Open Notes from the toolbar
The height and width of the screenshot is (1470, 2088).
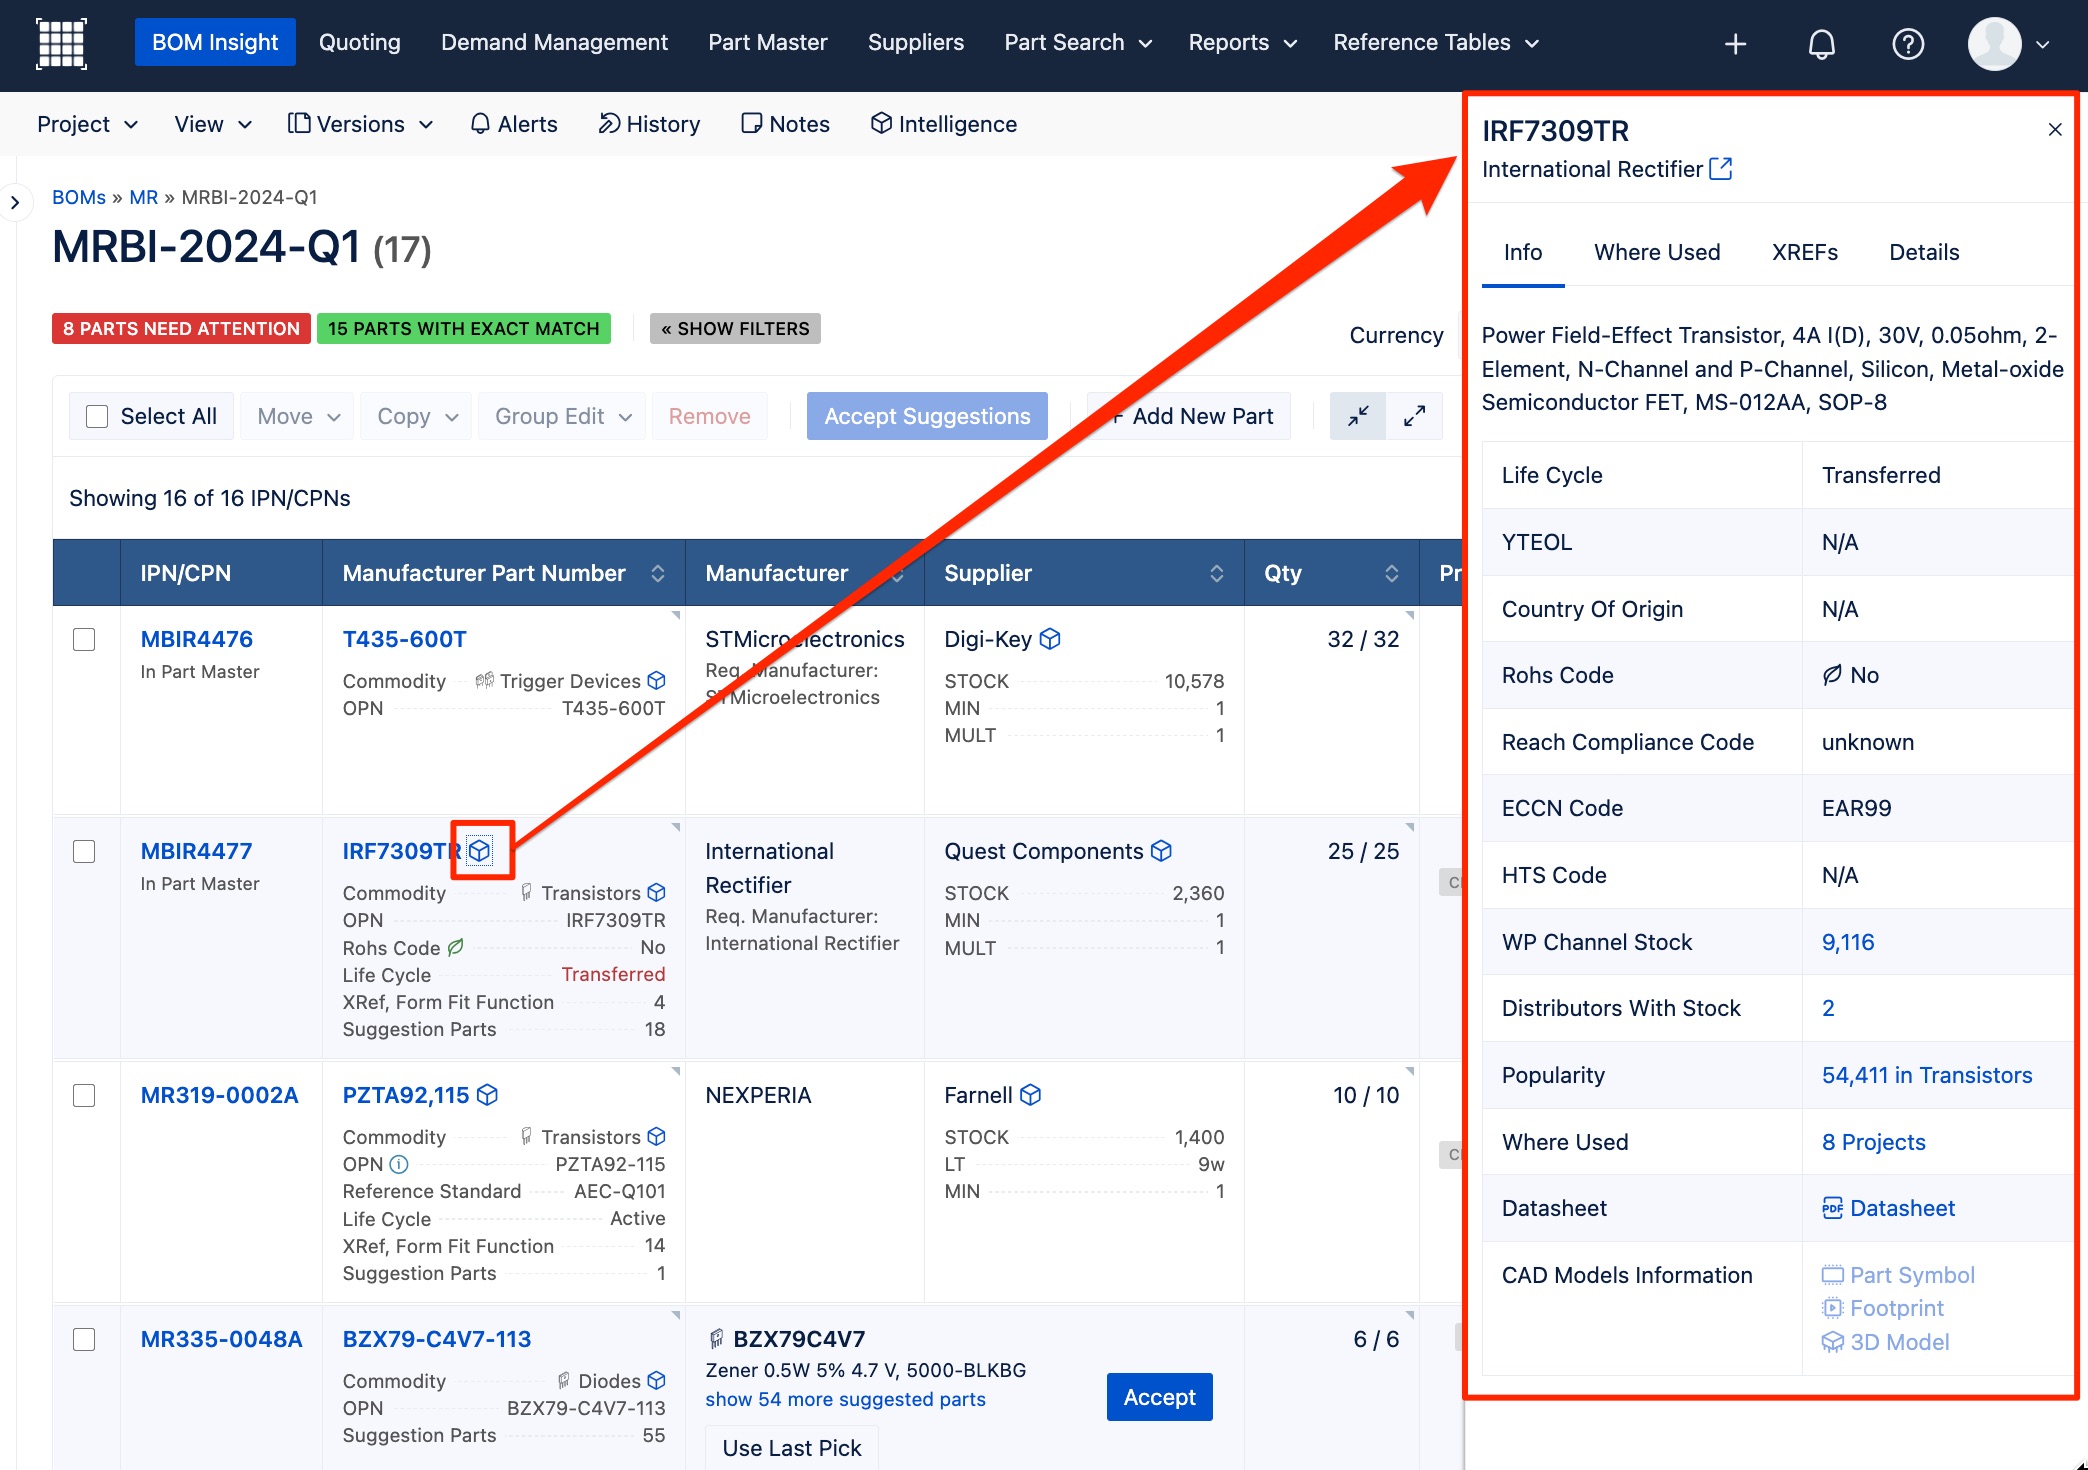click(x=785, y=124)
